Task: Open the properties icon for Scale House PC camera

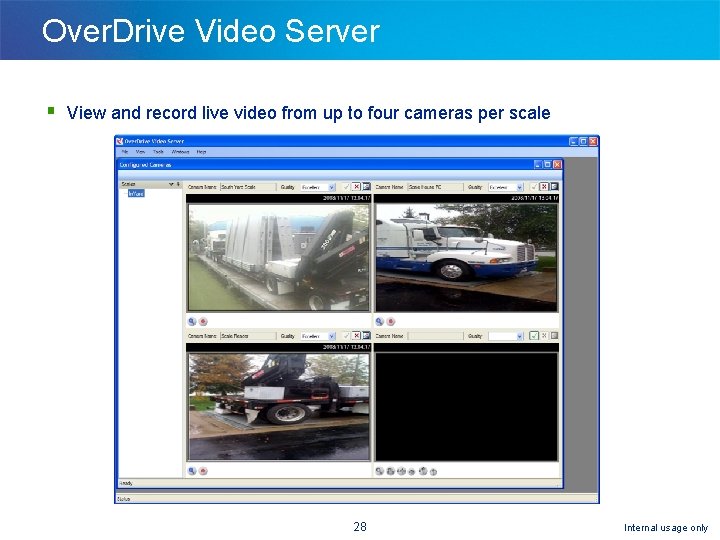Action: point(554,187)
